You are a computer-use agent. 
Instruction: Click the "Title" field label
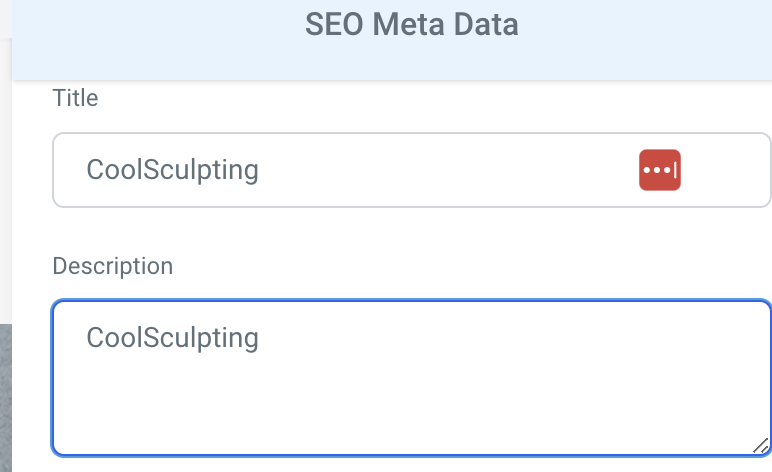click(75, 98)
